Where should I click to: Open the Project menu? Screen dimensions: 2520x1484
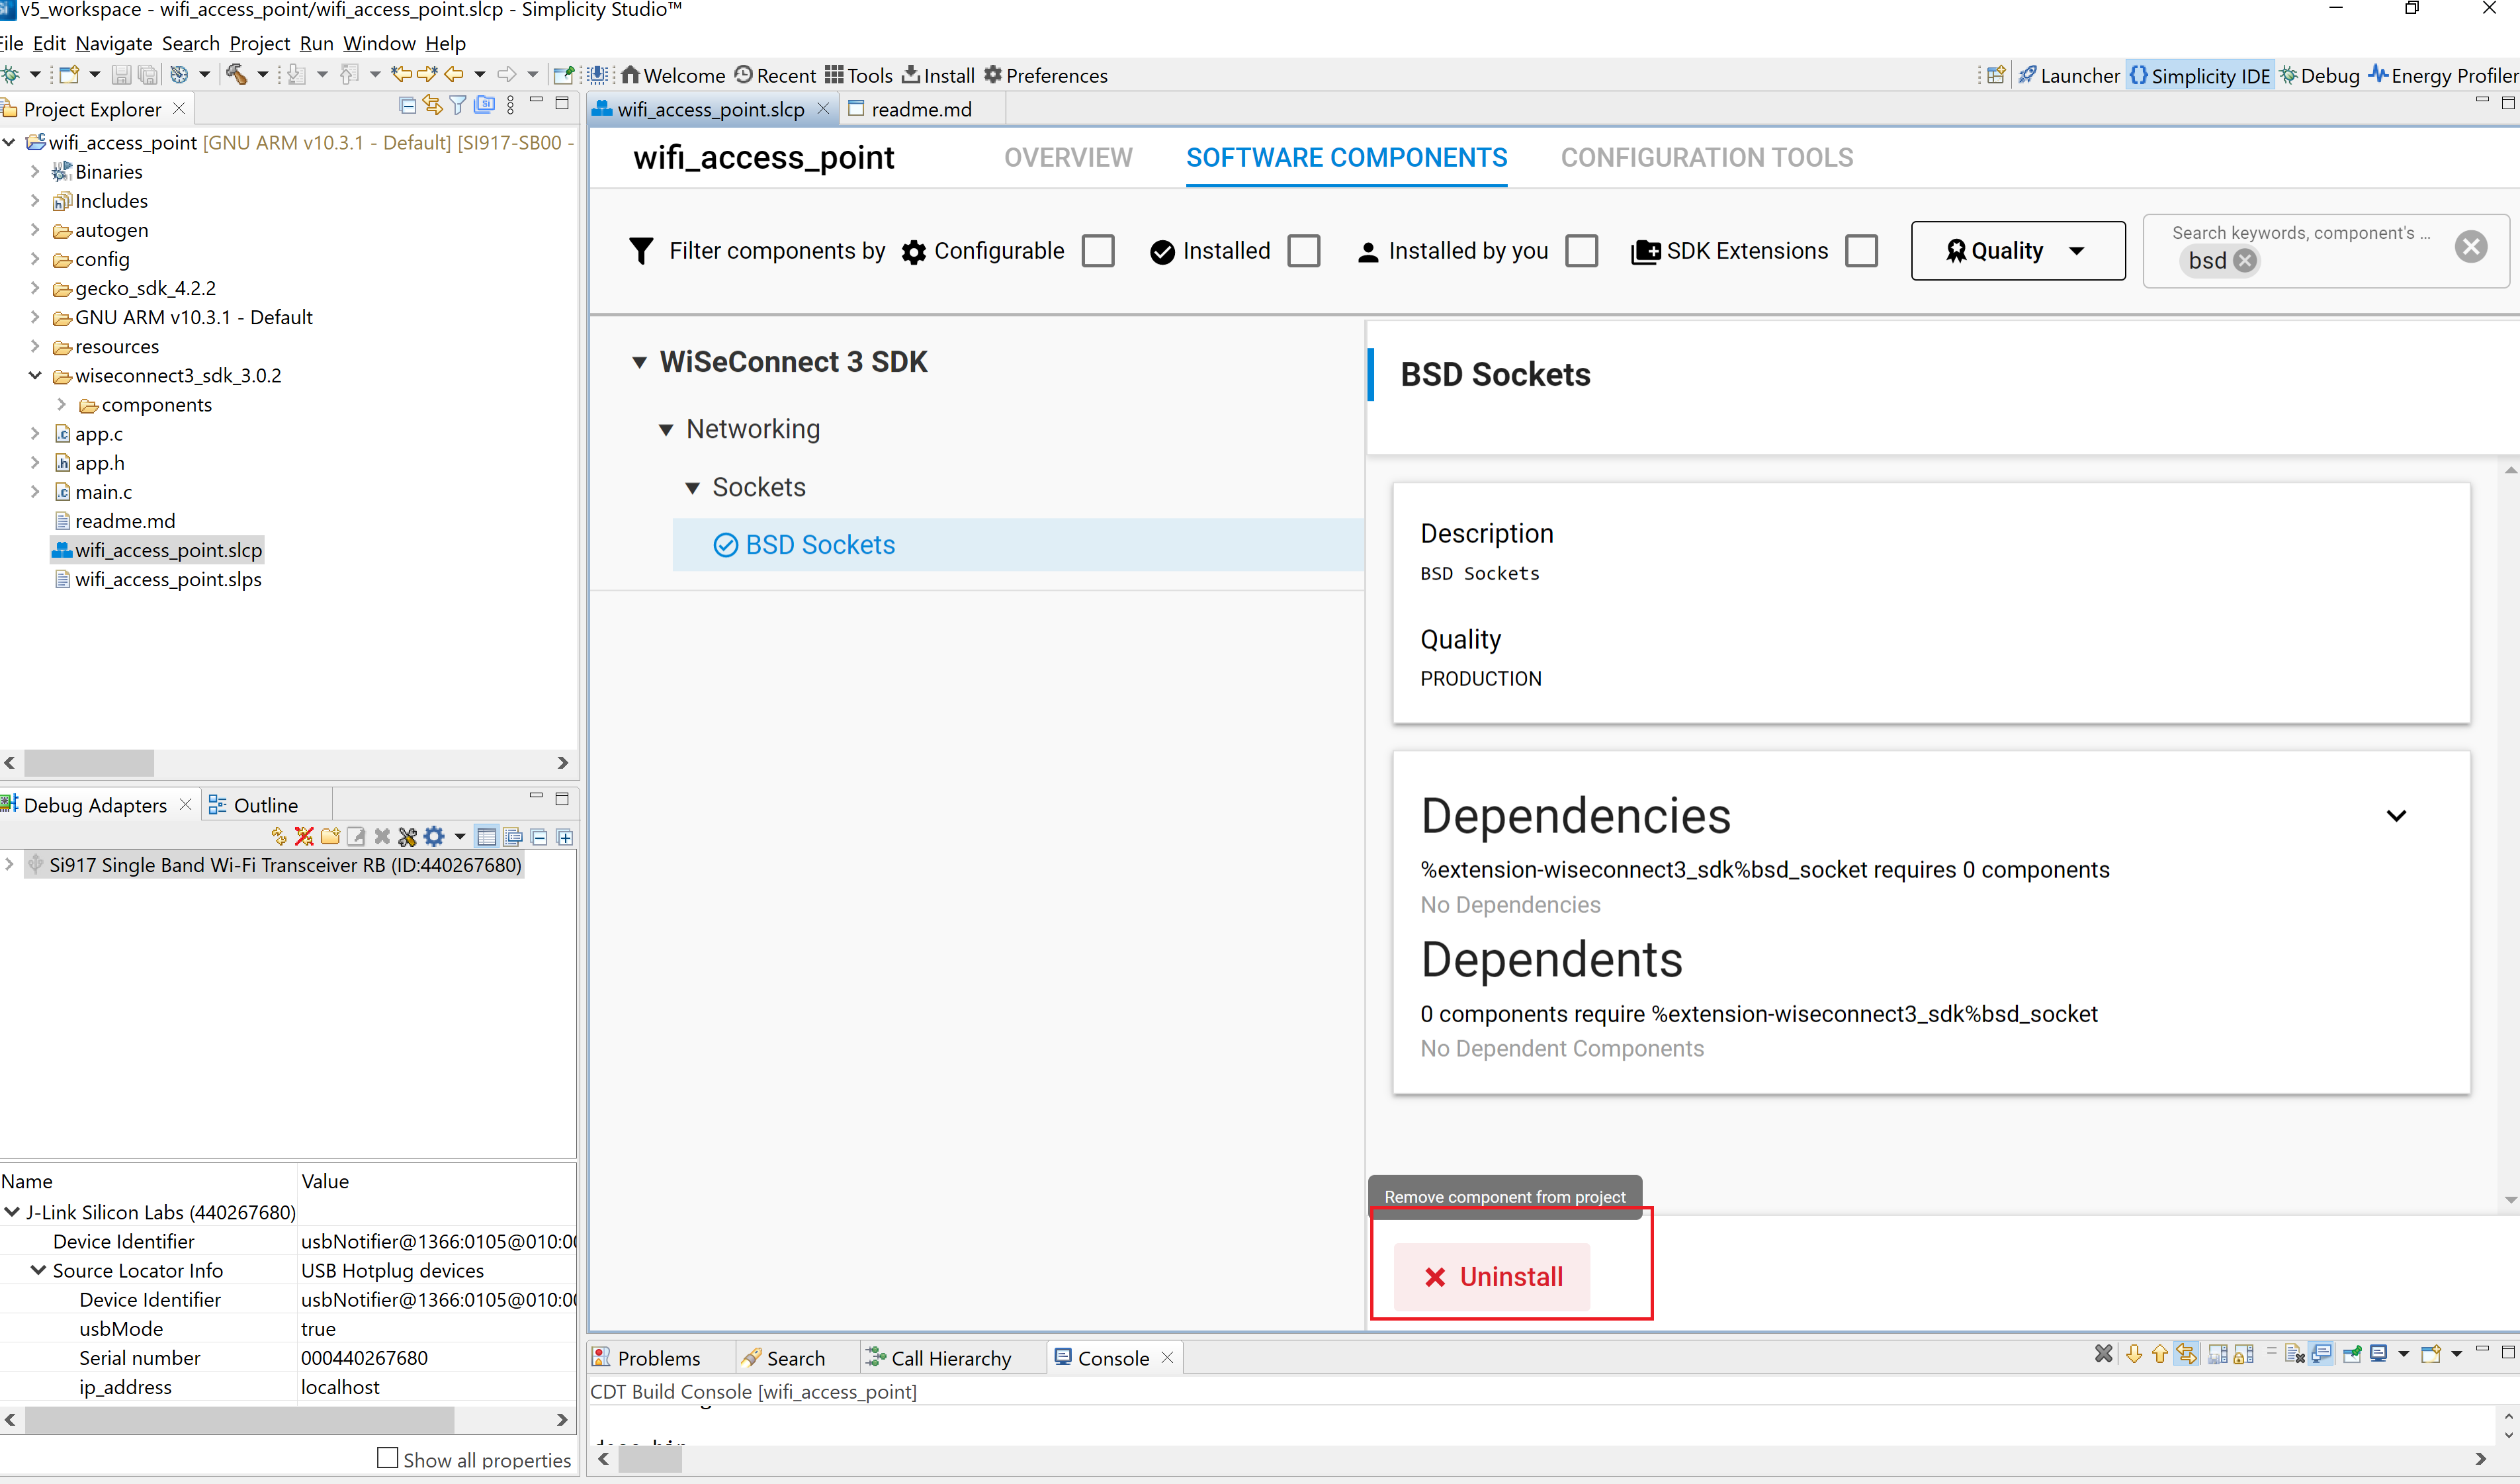pos(259,44)
